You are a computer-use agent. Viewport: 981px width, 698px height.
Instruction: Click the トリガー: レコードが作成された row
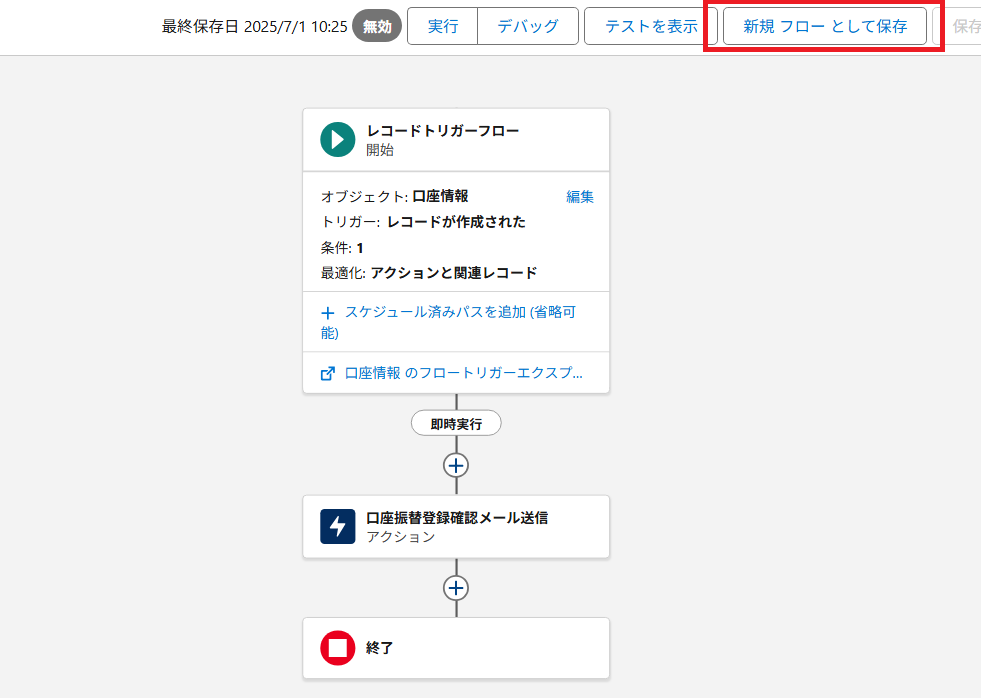click(423, 222)
